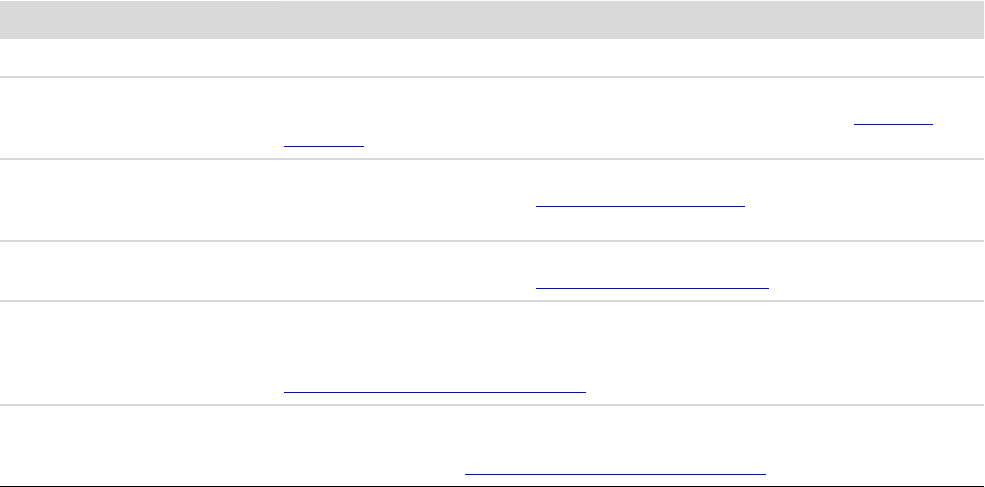Open the underlined link in the fourth table row
This screenshot has width=985, height=487.
[x=652, y=285]
